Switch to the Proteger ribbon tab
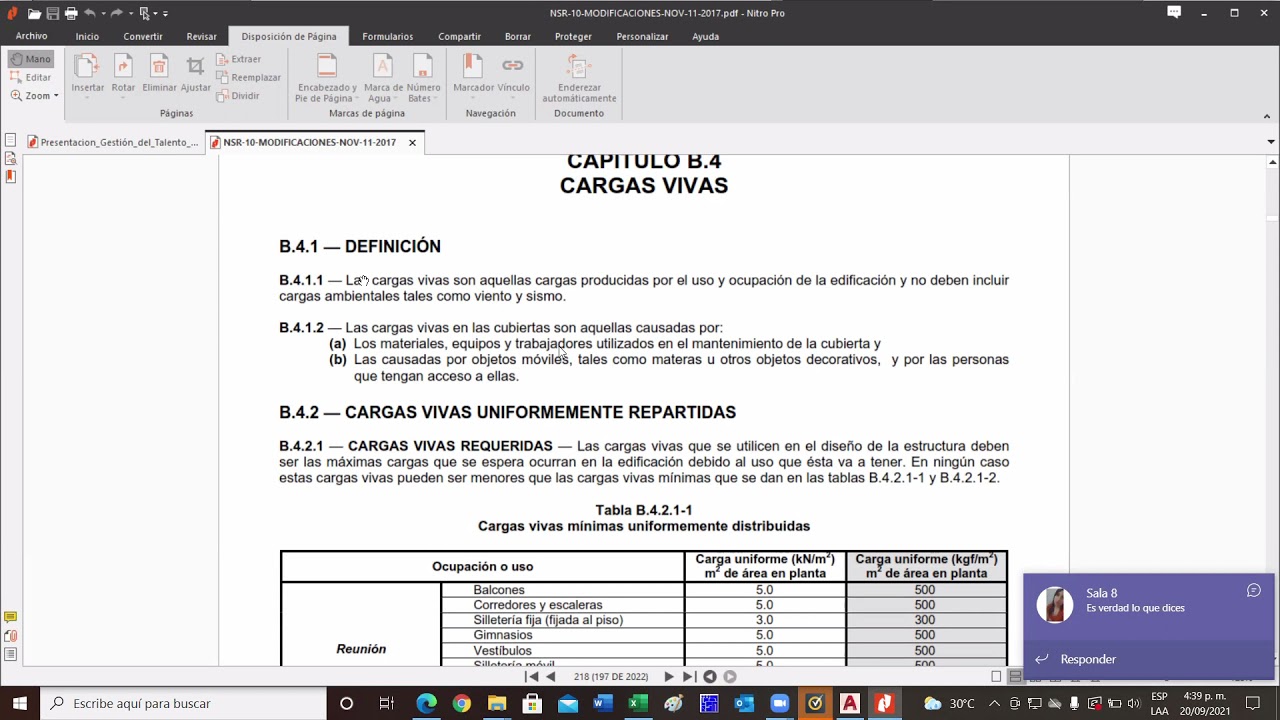The width and height of the screenshot is (1280, 720). 573,36
